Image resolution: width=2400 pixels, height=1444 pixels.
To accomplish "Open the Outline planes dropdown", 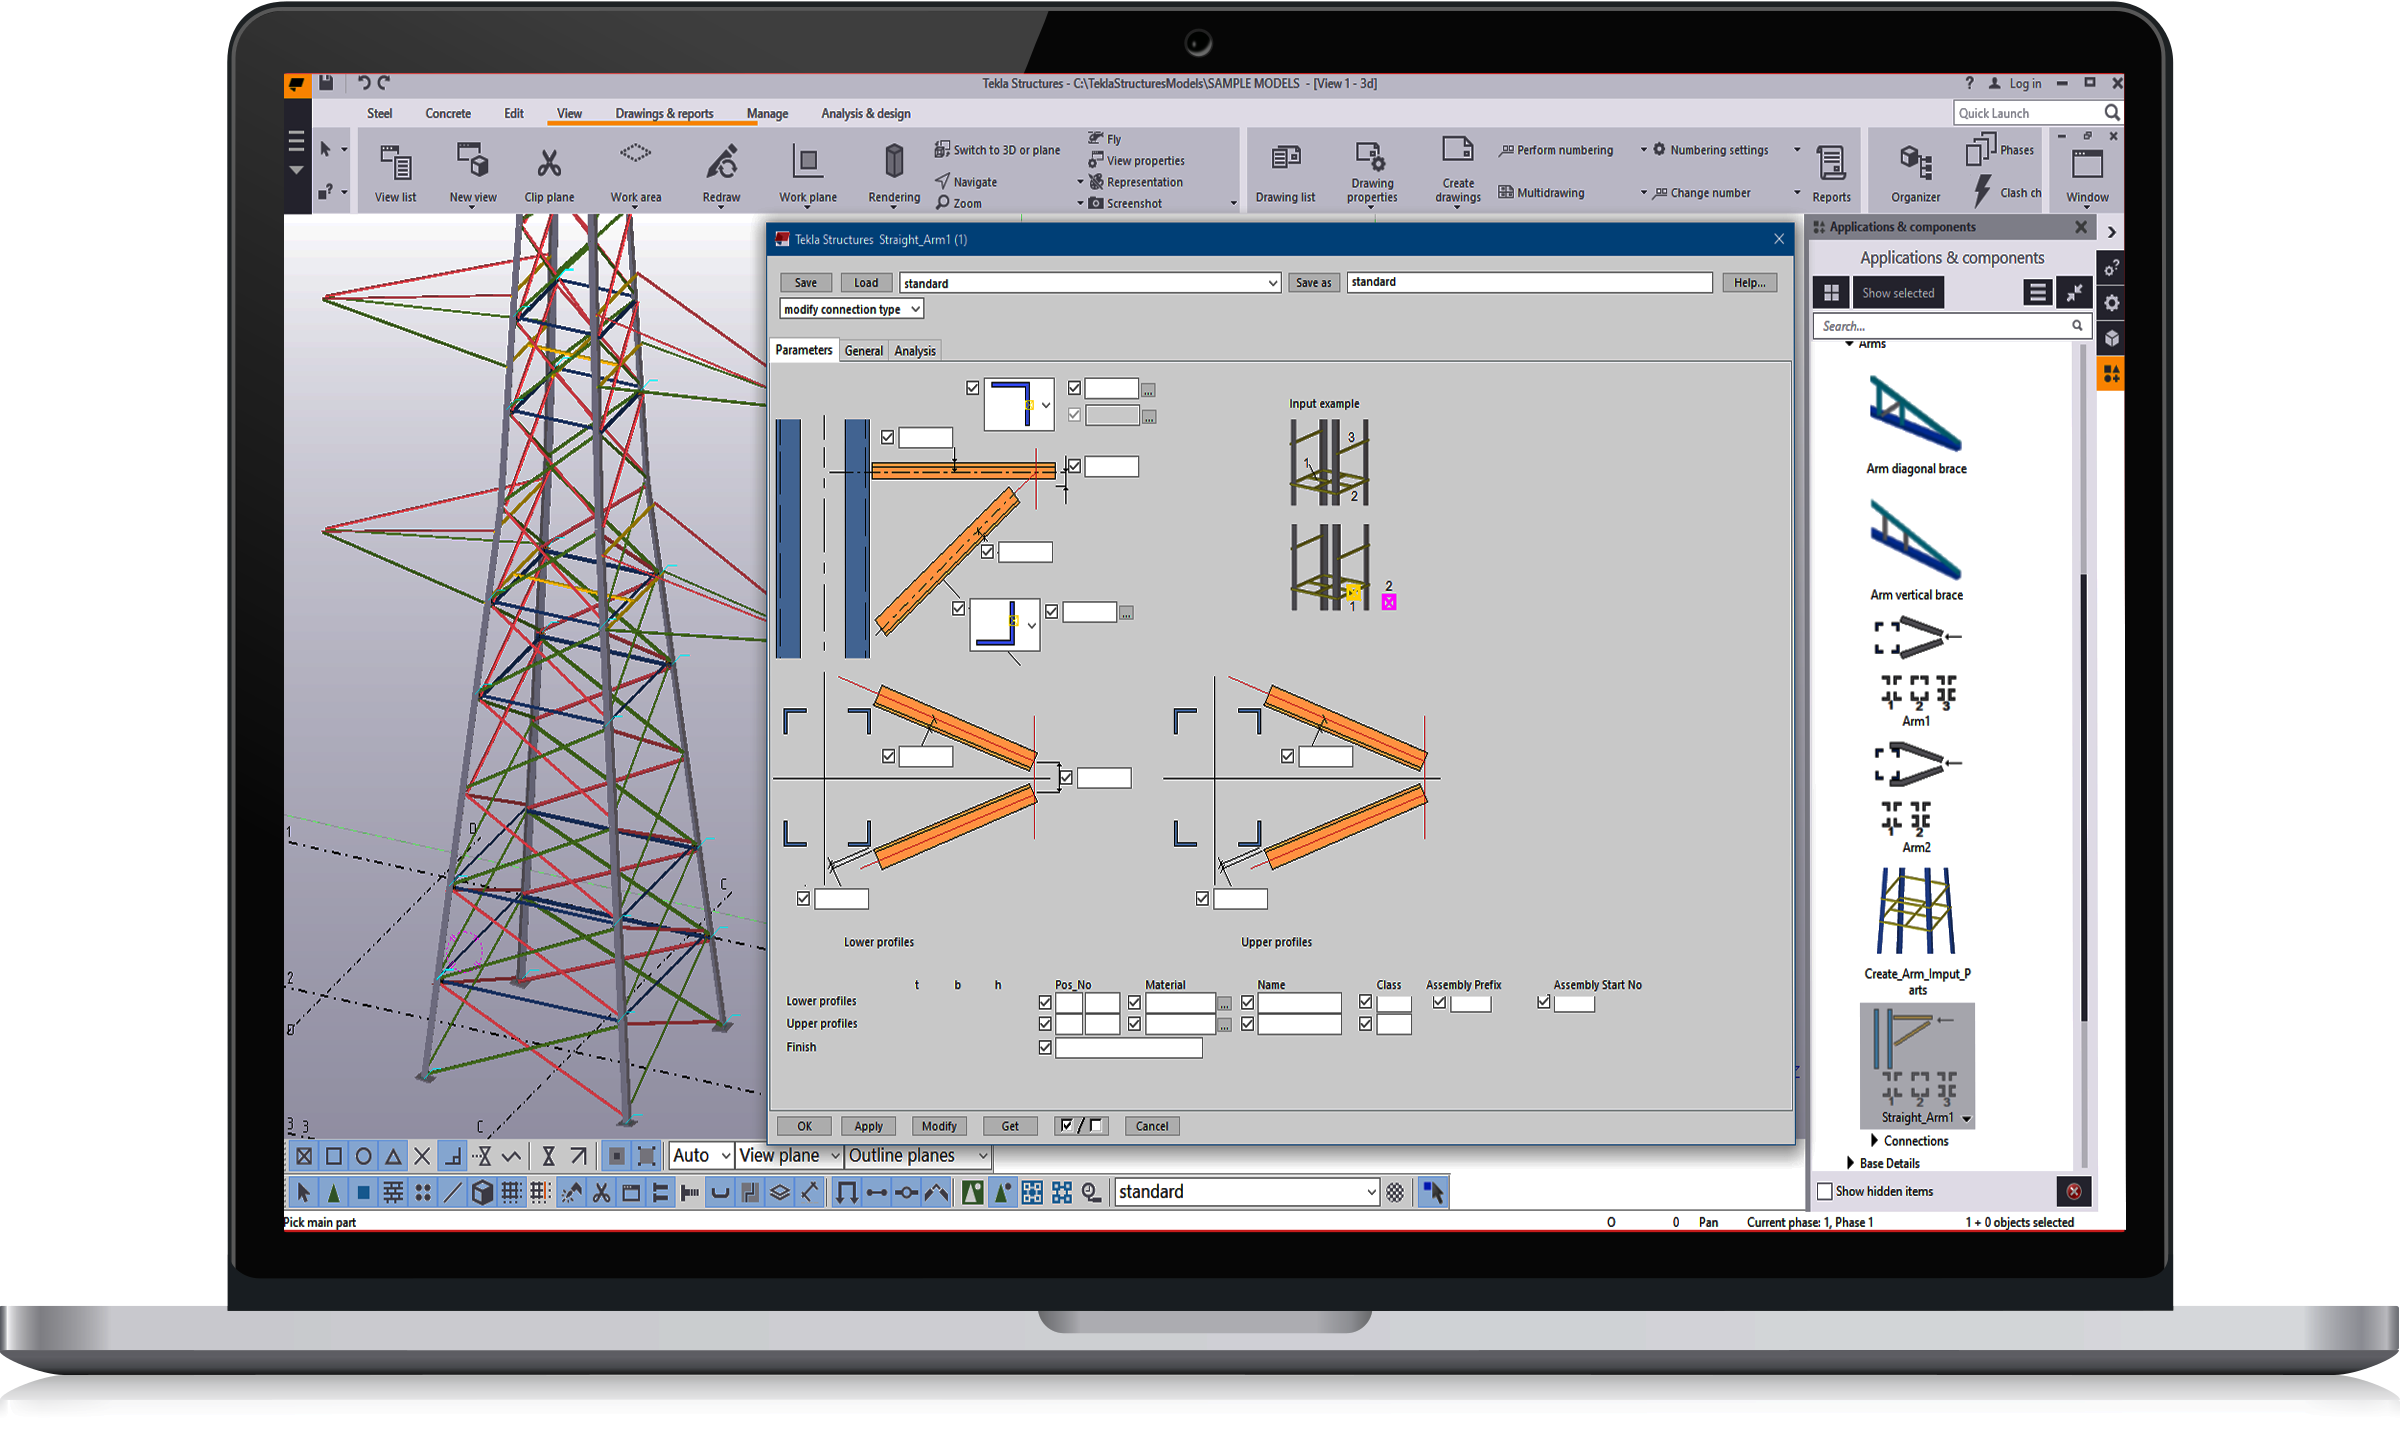I will 917,1156.
